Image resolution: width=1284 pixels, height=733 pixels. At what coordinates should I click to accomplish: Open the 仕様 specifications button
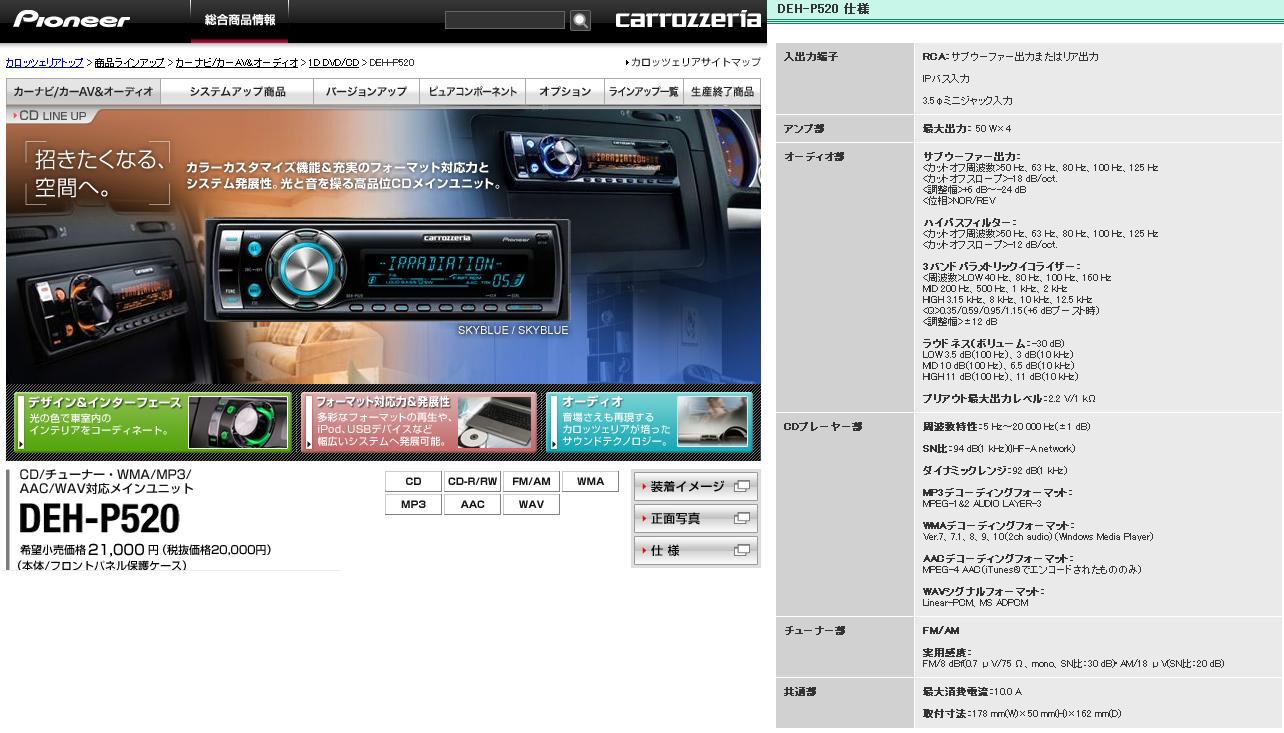pos(695,551)
